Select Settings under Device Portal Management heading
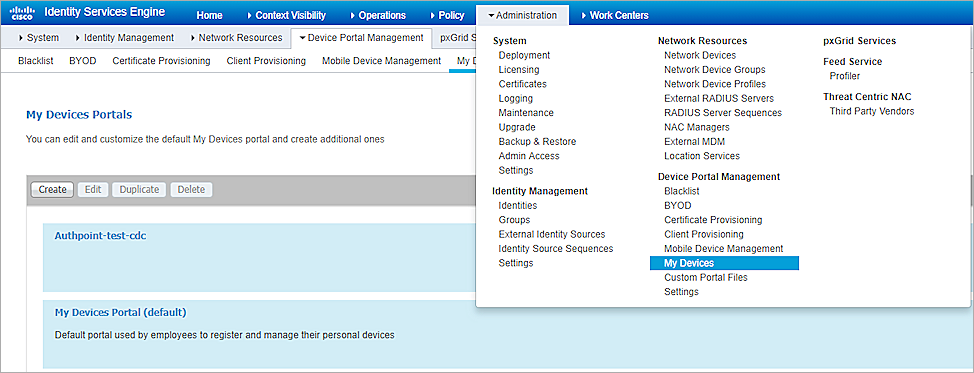This screenshot has height=373, width=974. 681,292
